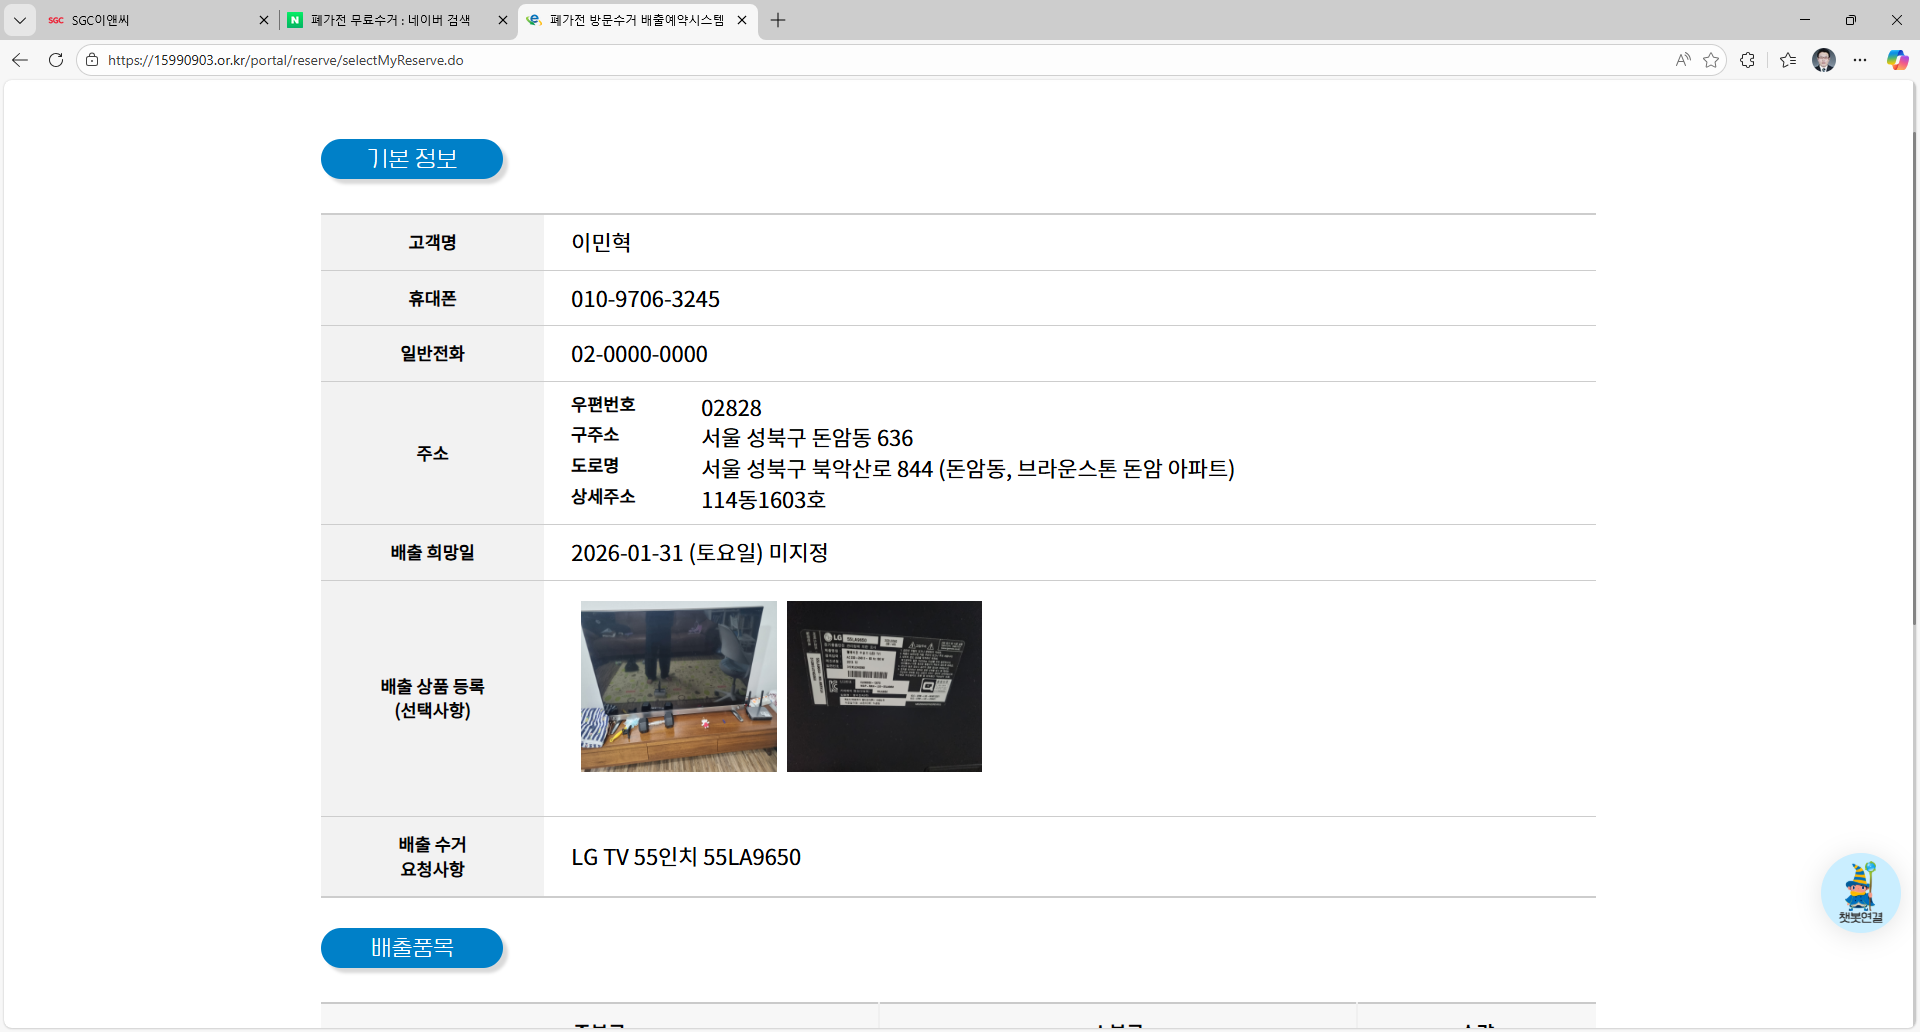Open the user profile avatar
The image size is (1920, 1032).
click(x=1823, y=60)
